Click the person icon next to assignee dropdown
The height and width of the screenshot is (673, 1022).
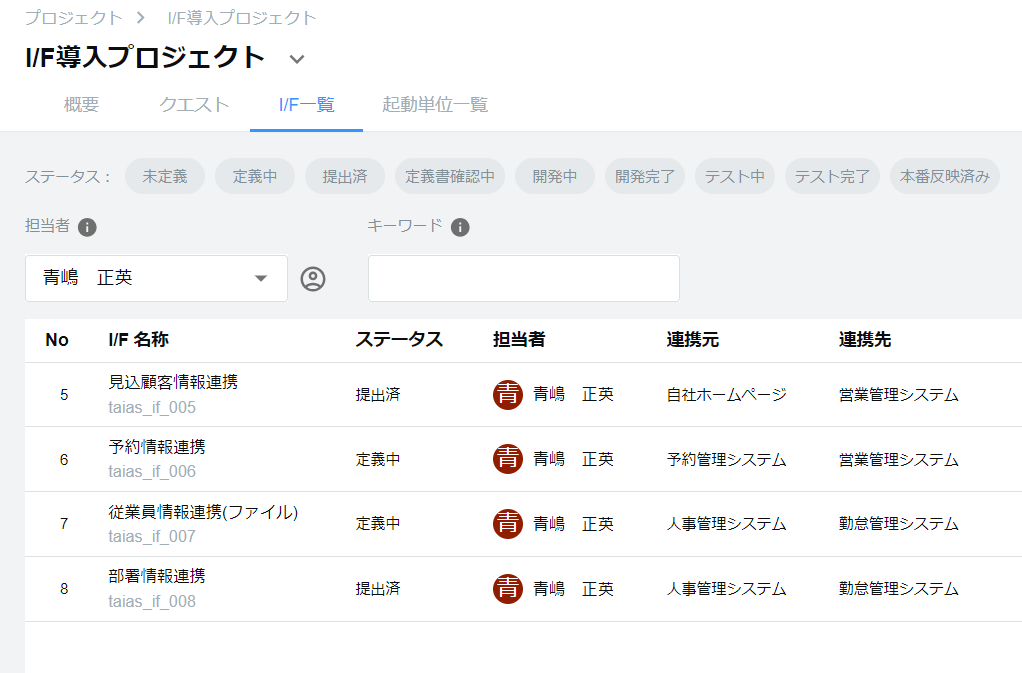click(x=313, y=279)
